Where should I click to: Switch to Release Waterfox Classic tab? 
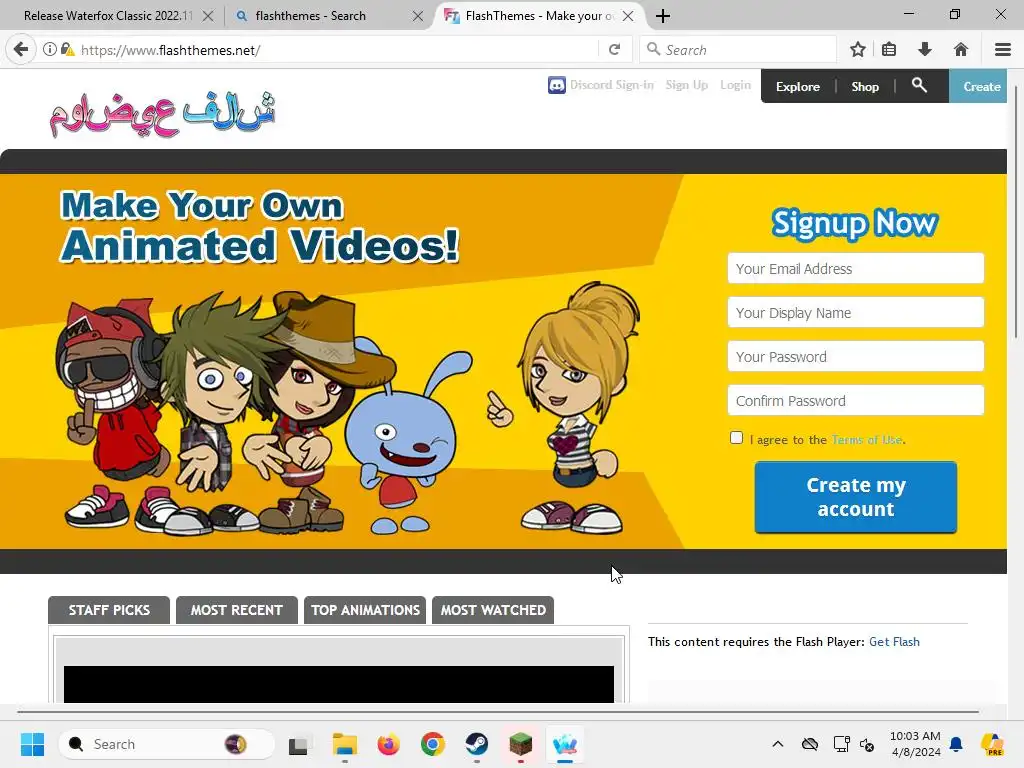click(x=109, y=16)
